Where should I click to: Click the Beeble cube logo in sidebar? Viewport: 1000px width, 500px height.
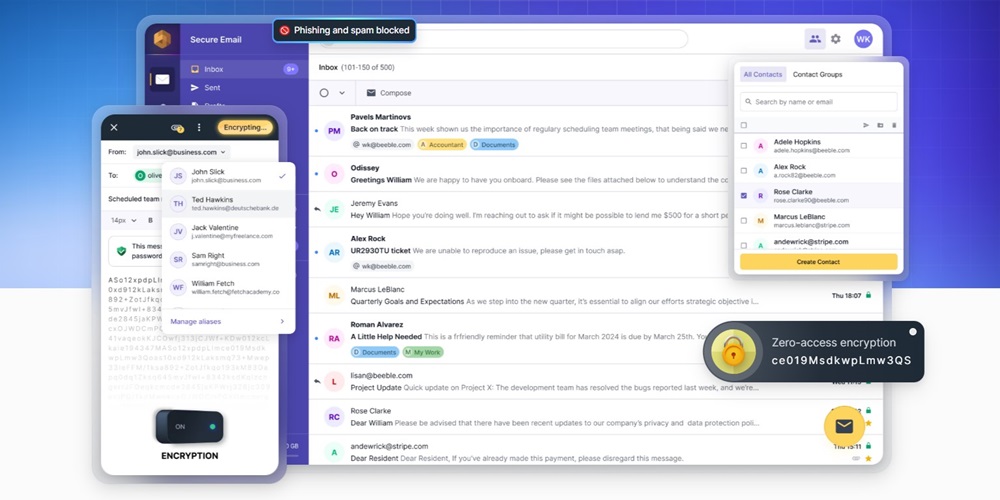coord(162,39)
